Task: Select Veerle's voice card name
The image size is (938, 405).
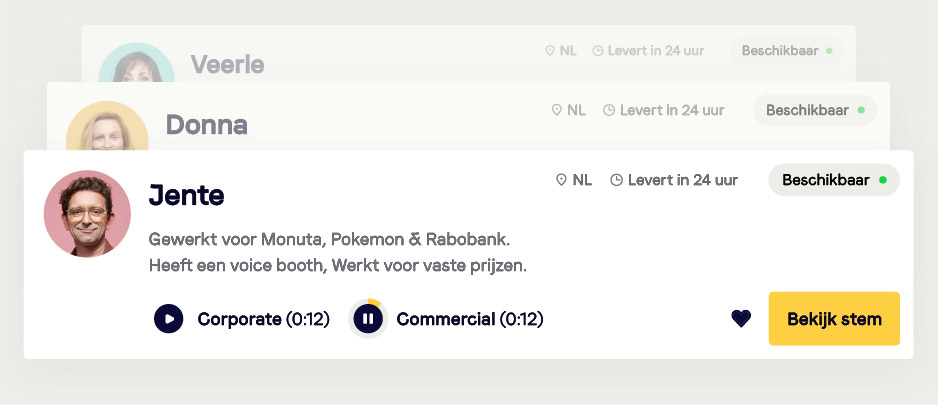Action: coord(227,65)
